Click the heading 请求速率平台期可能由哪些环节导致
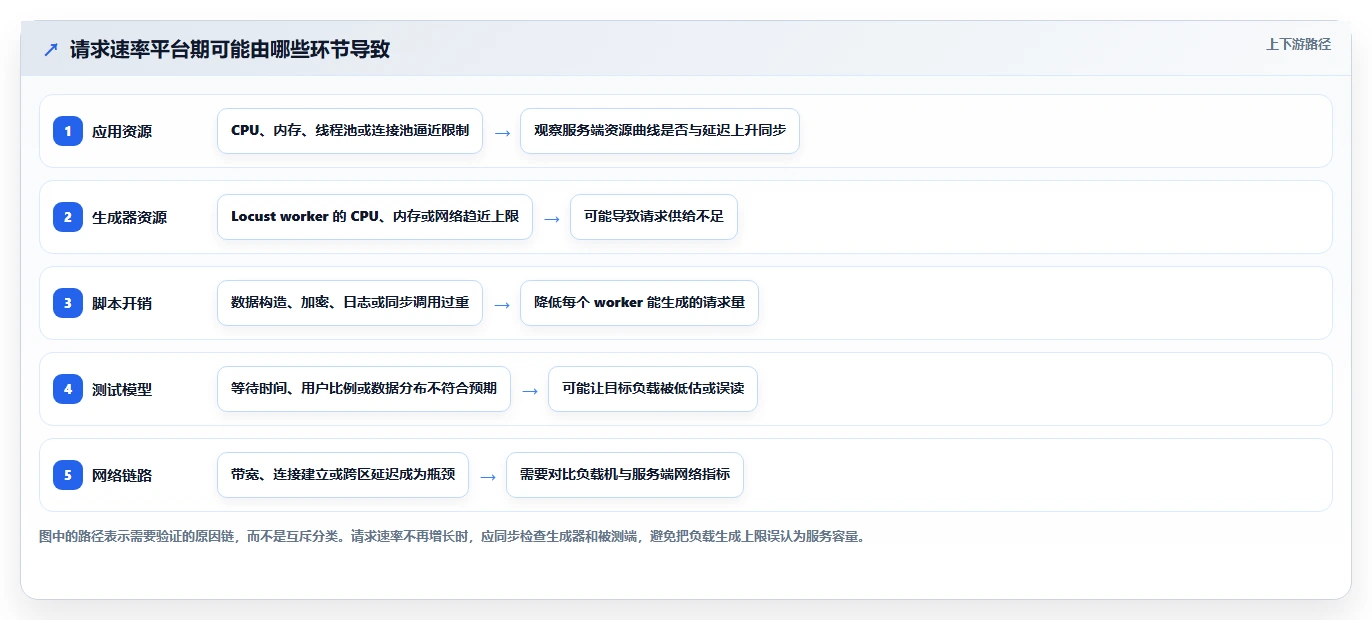Image resolution: width=1372 pixels, height=620 pixels. (230, 49)
